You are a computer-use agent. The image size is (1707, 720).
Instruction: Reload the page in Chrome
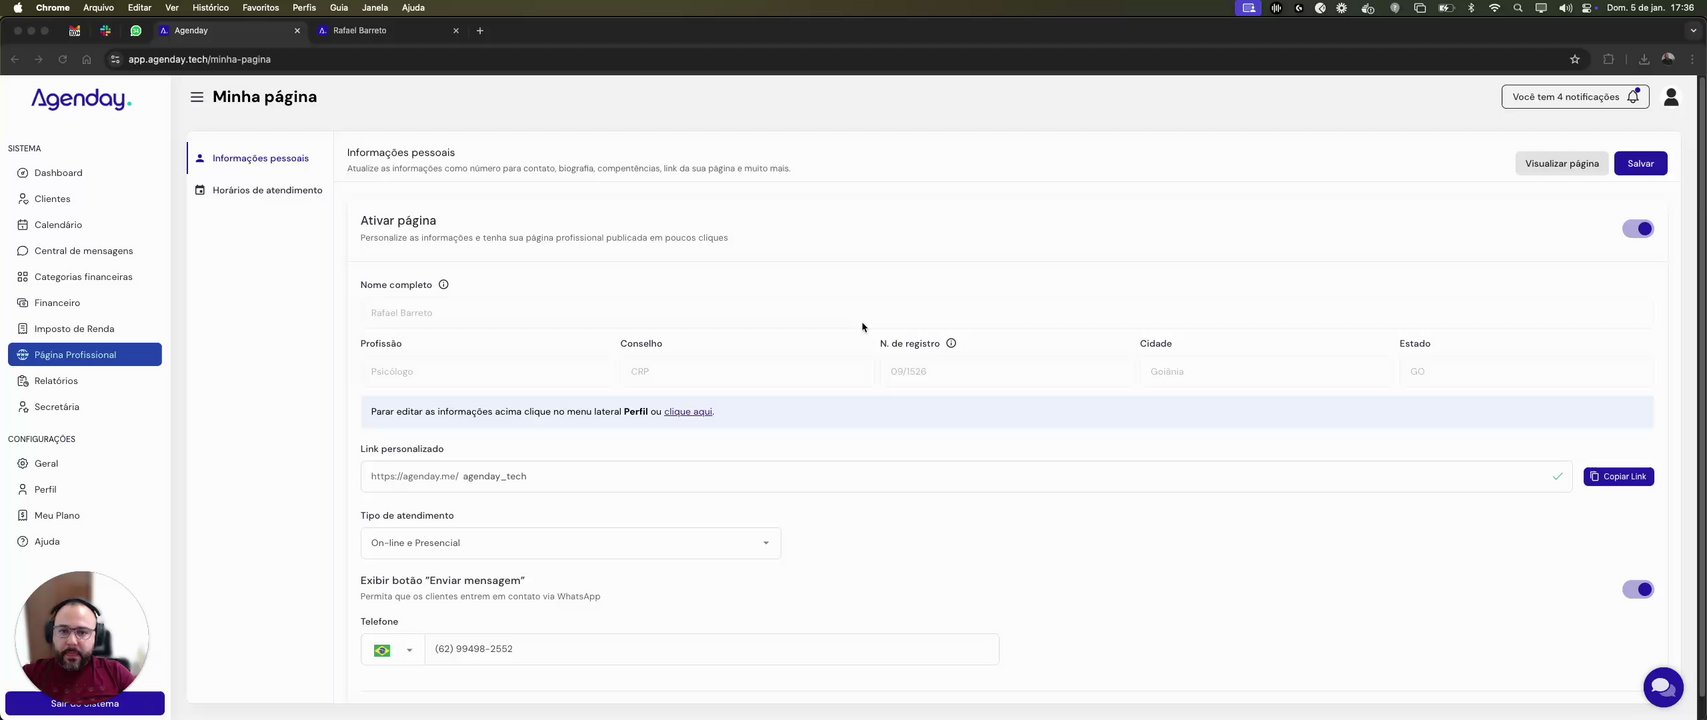pyautogui.click(x=62, y=59)
